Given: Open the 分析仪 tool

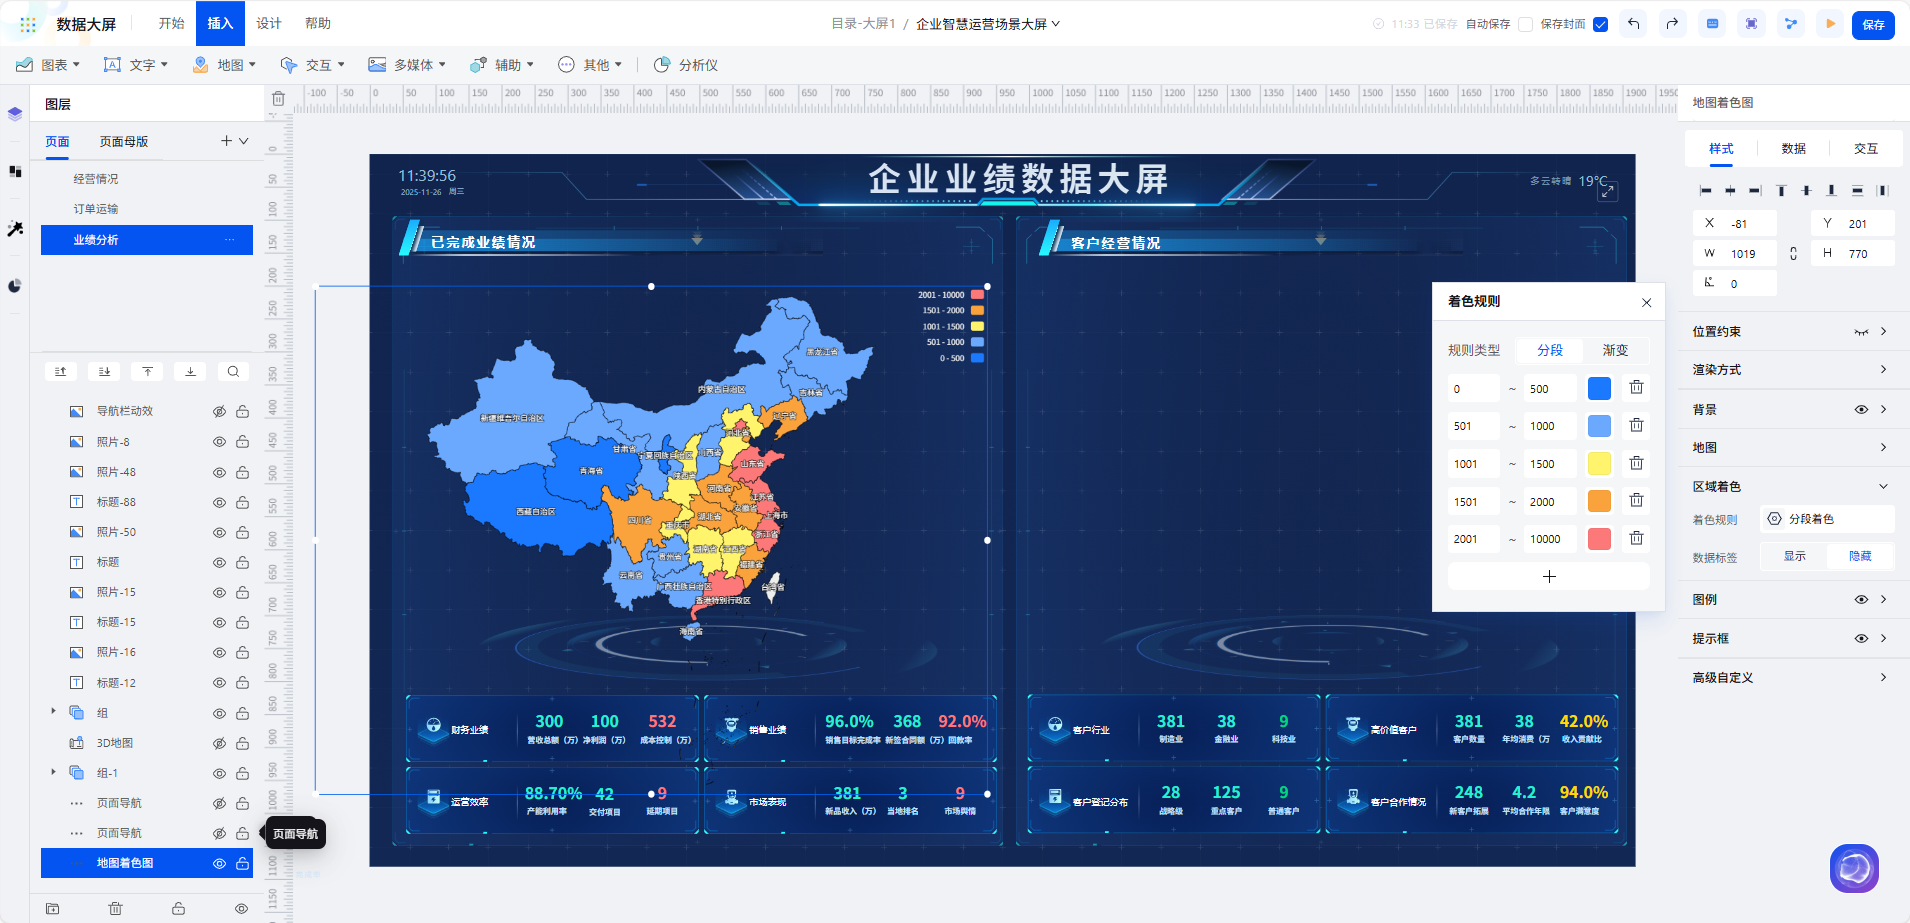Looking at the screenshot, I should pyautogui.click(x=686, y=65).
